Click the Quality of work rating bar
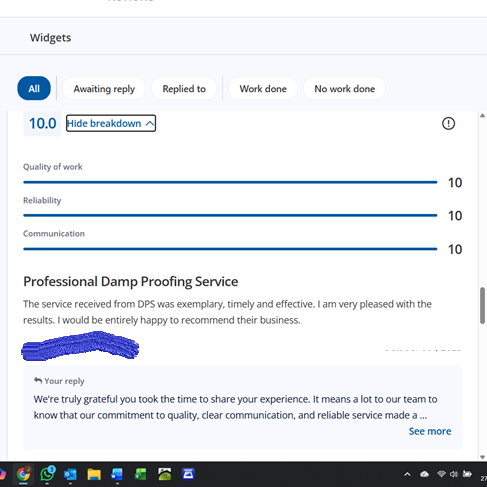 tap(230, 182)
